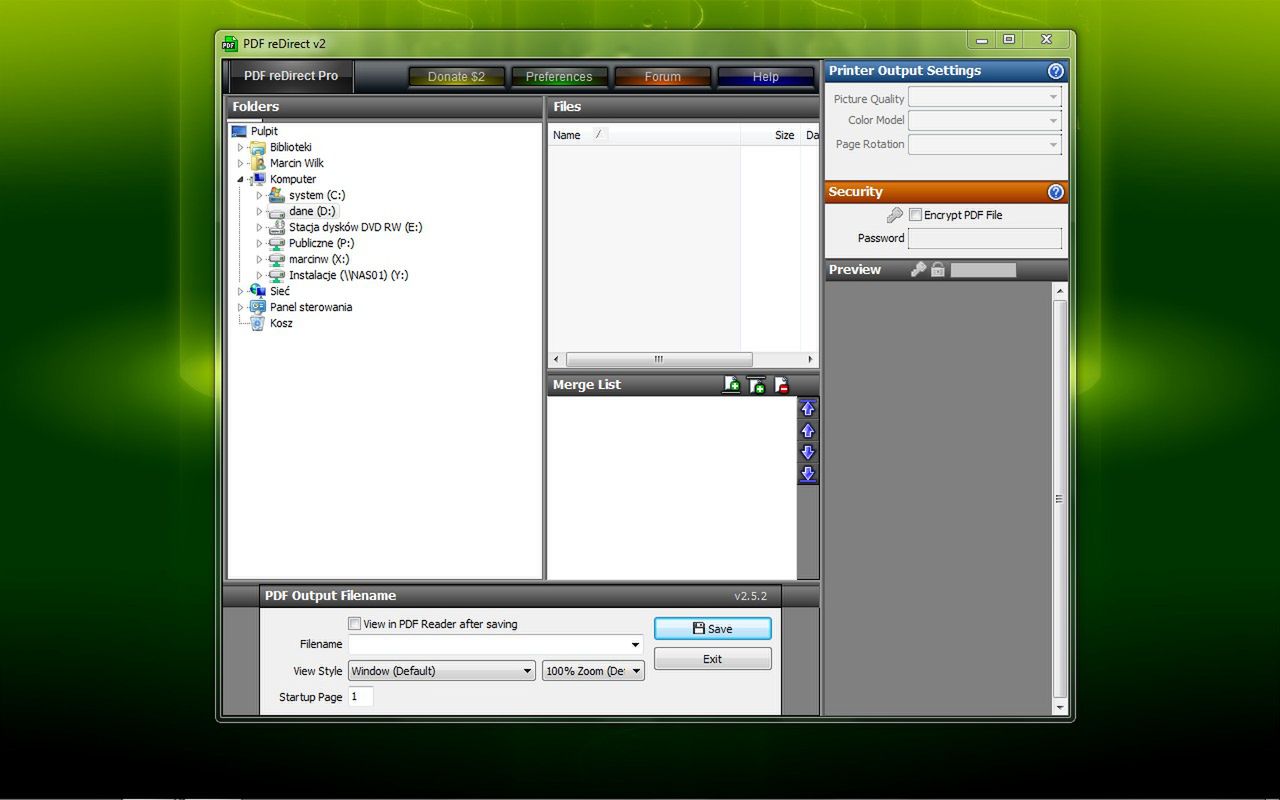Open the View Style dropdown

coord(442,671)
